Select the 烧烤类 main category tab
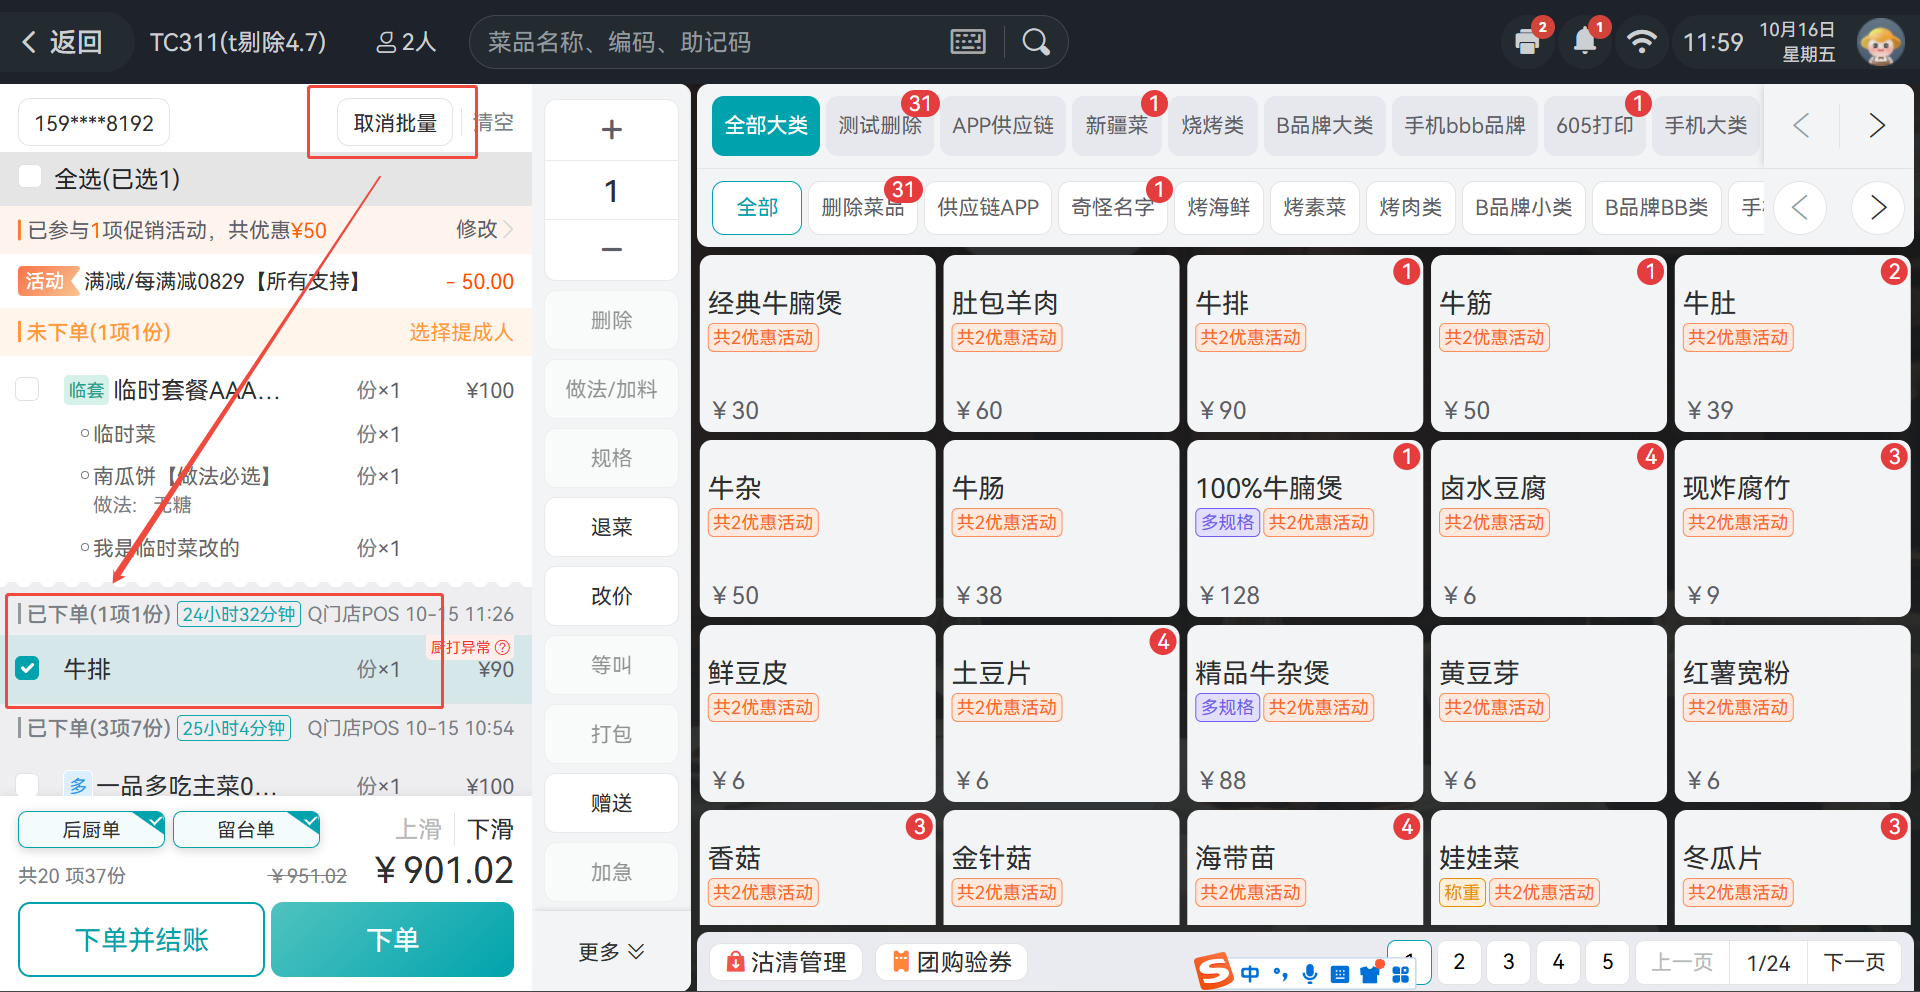 (1212, 125)
